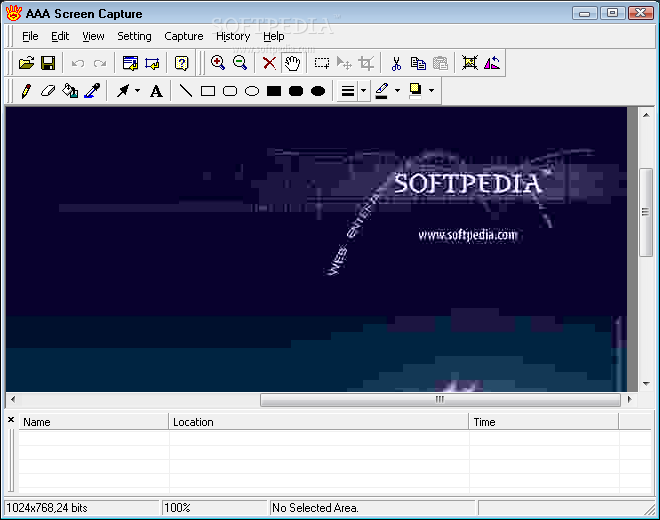660x520 pixels.
Task: Click the Paste clipboard icon
Action: [x=440, y=63]
